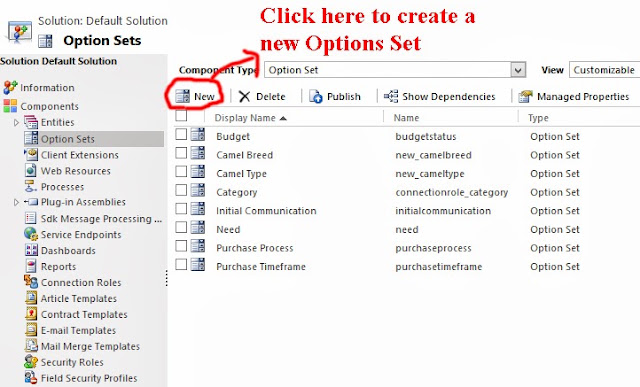Check the Need row checkbox
The width and height of the screenshot is (640, 387).
coord(181,227)
